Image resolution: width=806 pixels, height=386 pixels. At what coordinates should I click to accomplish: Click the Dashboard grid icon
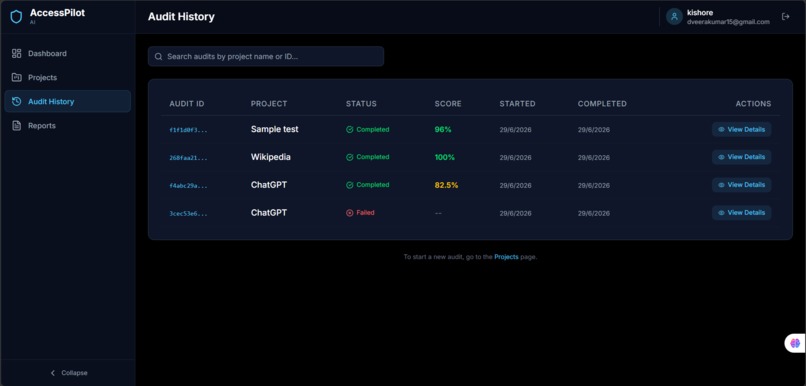16,53
